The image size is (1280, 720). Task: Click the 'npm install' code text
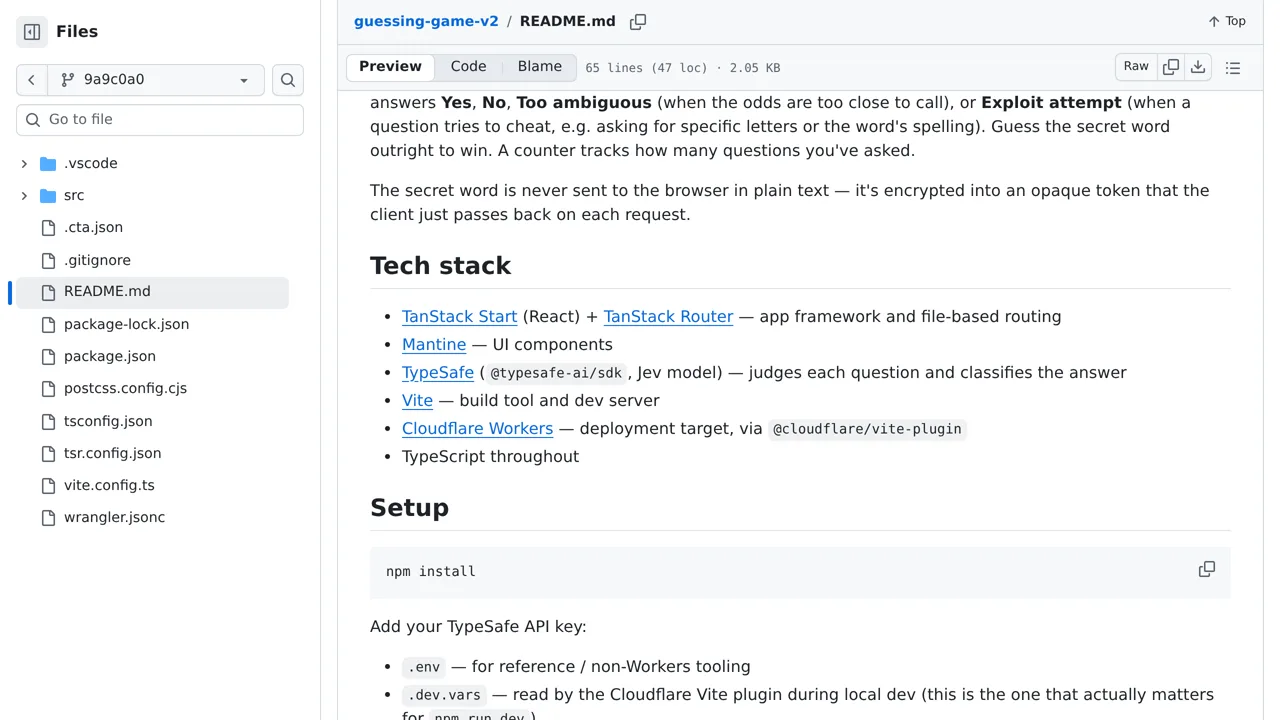click(x=431, y=572)
